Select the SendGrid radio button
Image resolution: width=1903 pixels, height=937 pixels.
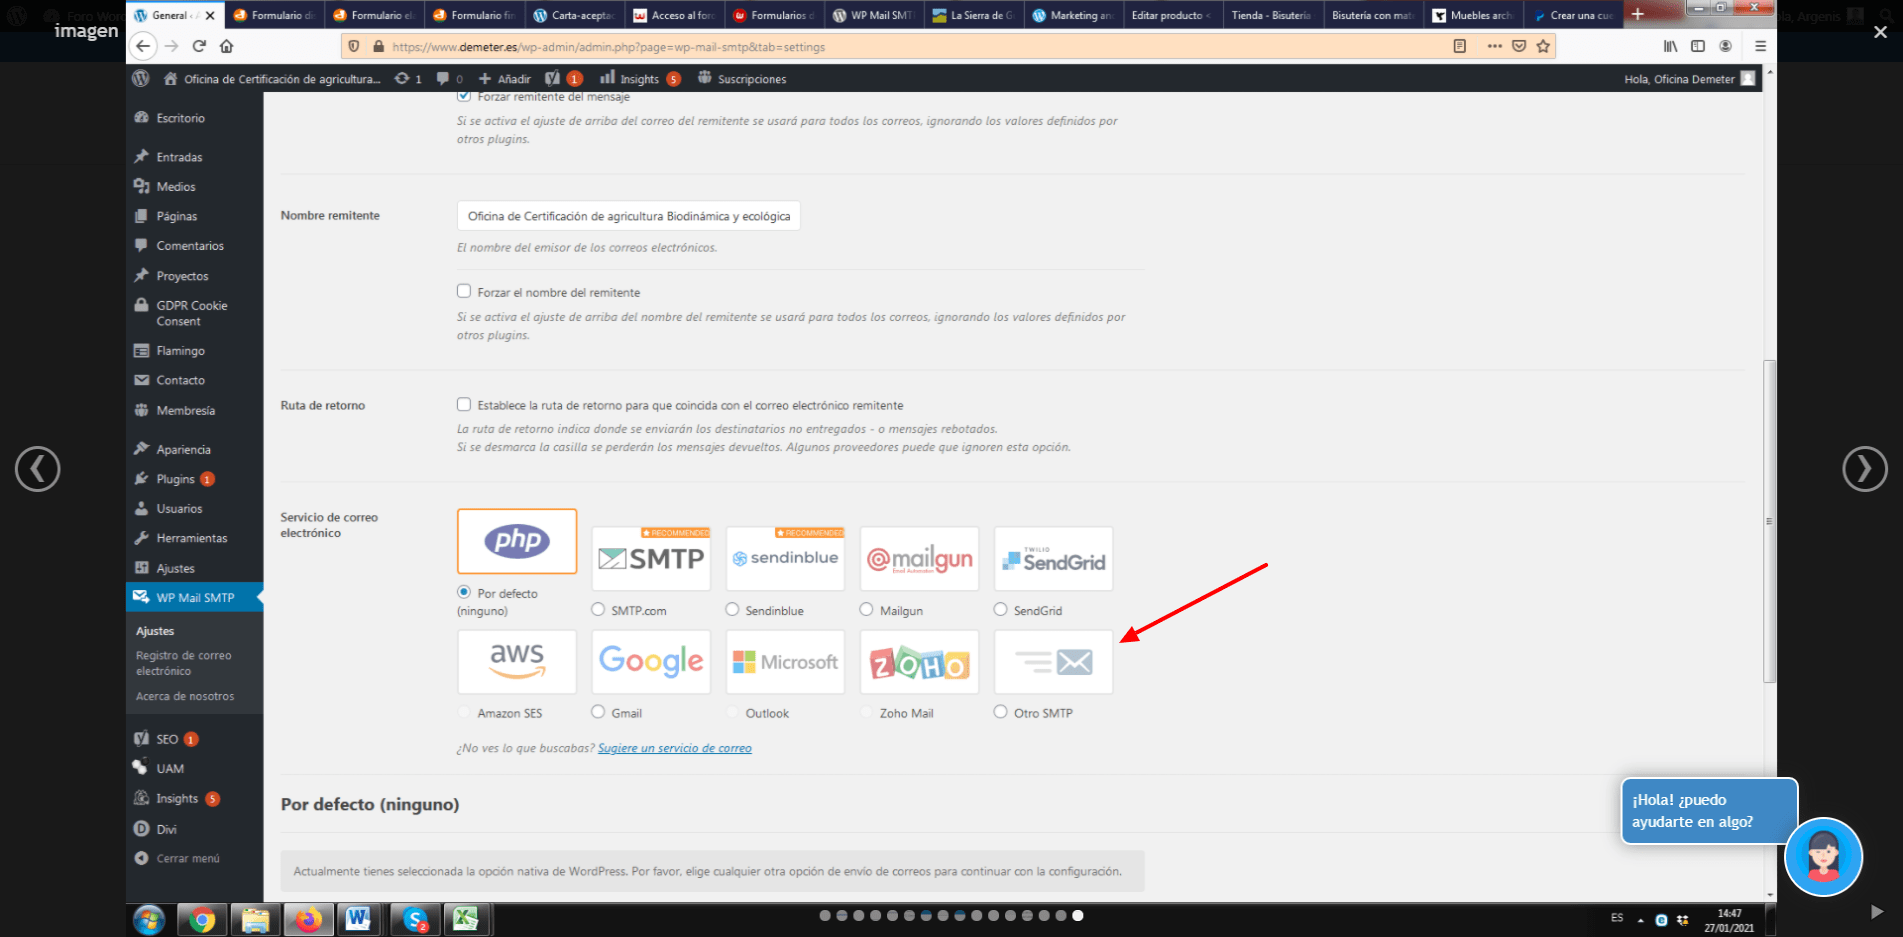point(1000,609)
